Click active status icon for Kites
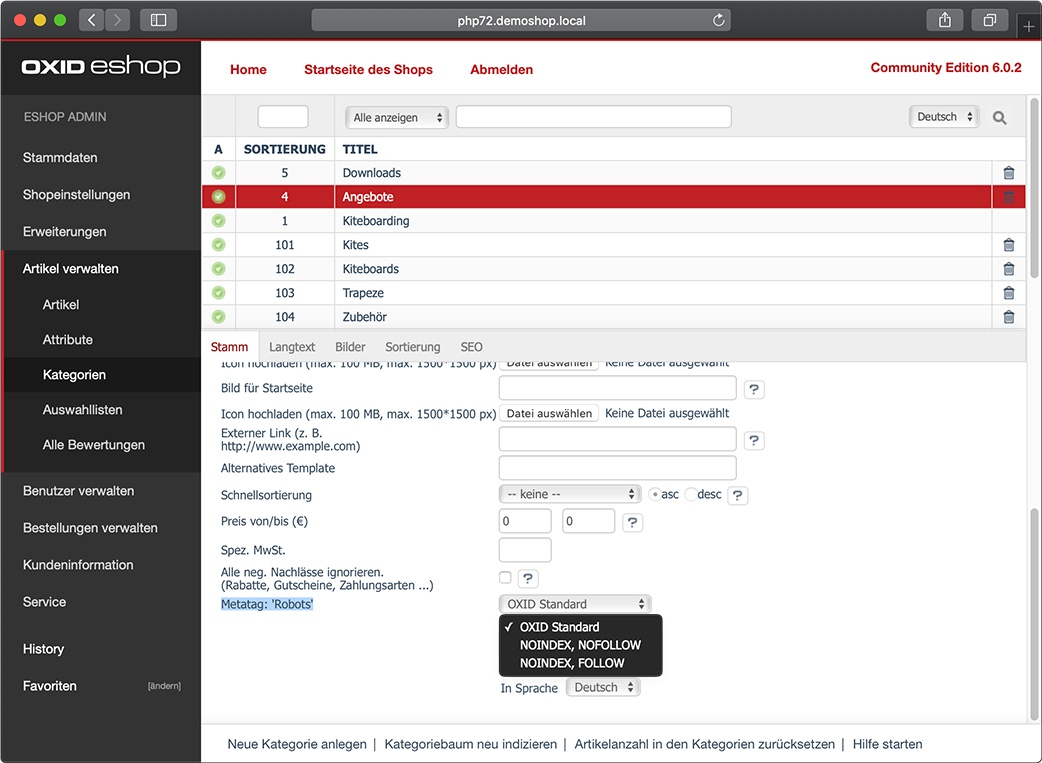The width and height of the screenshot is (1042, 763). pos(219,245)
